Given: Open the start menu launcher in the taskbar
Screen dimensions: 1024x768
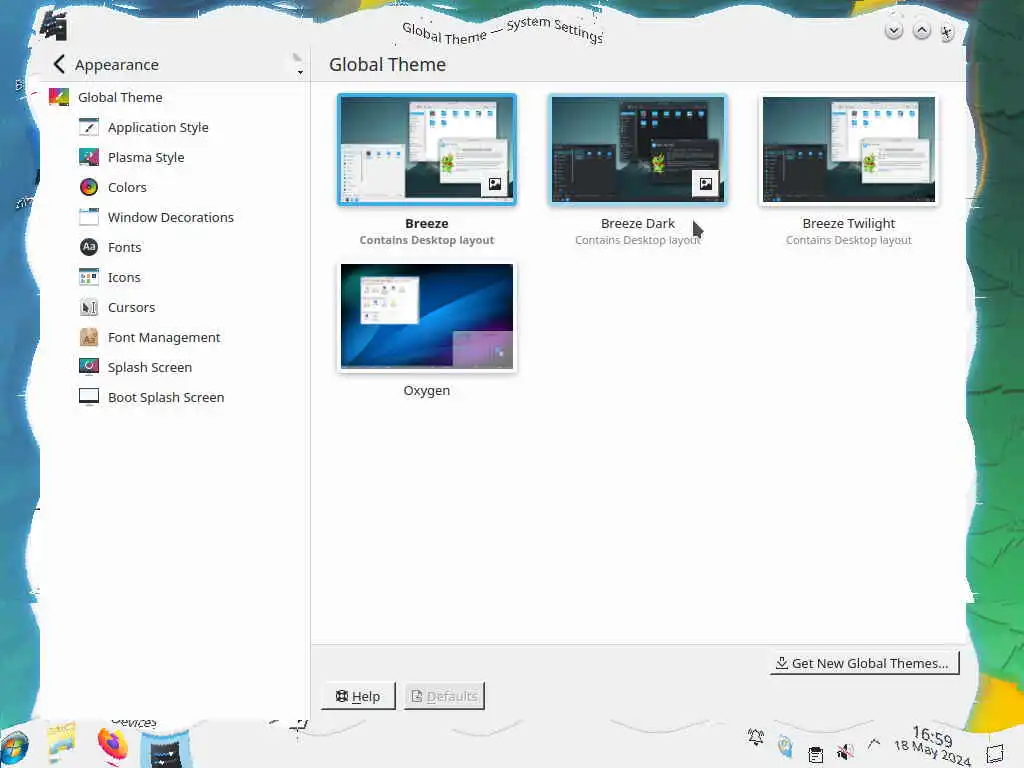Looking at the screenshot, I should coord(15,749).
